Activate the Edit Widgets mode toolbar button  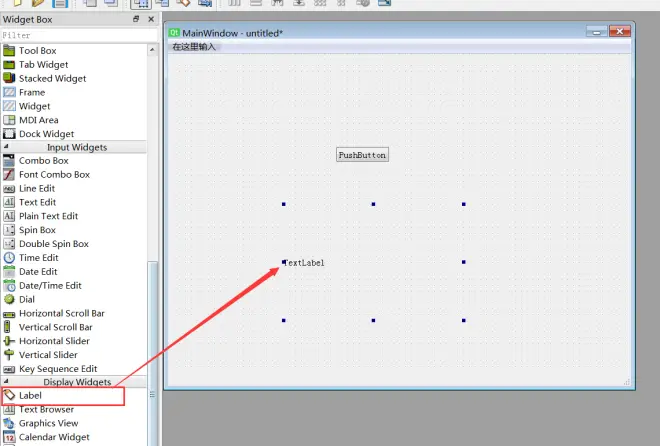point(141,4)
